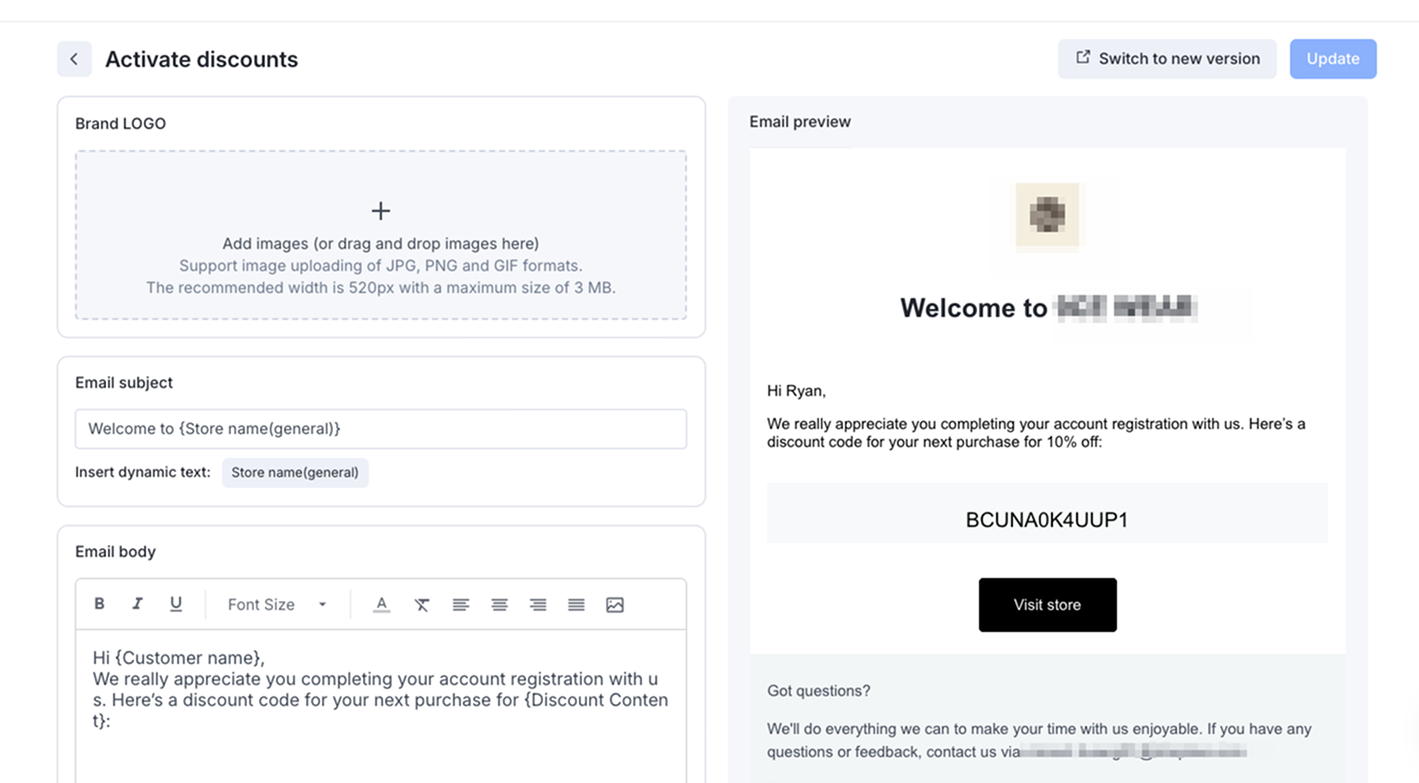This screenshot has width=1419, height=783.
Task: Click the Brand LOGO image upload area
Action: pyautogui.click(x=381, y=235)
